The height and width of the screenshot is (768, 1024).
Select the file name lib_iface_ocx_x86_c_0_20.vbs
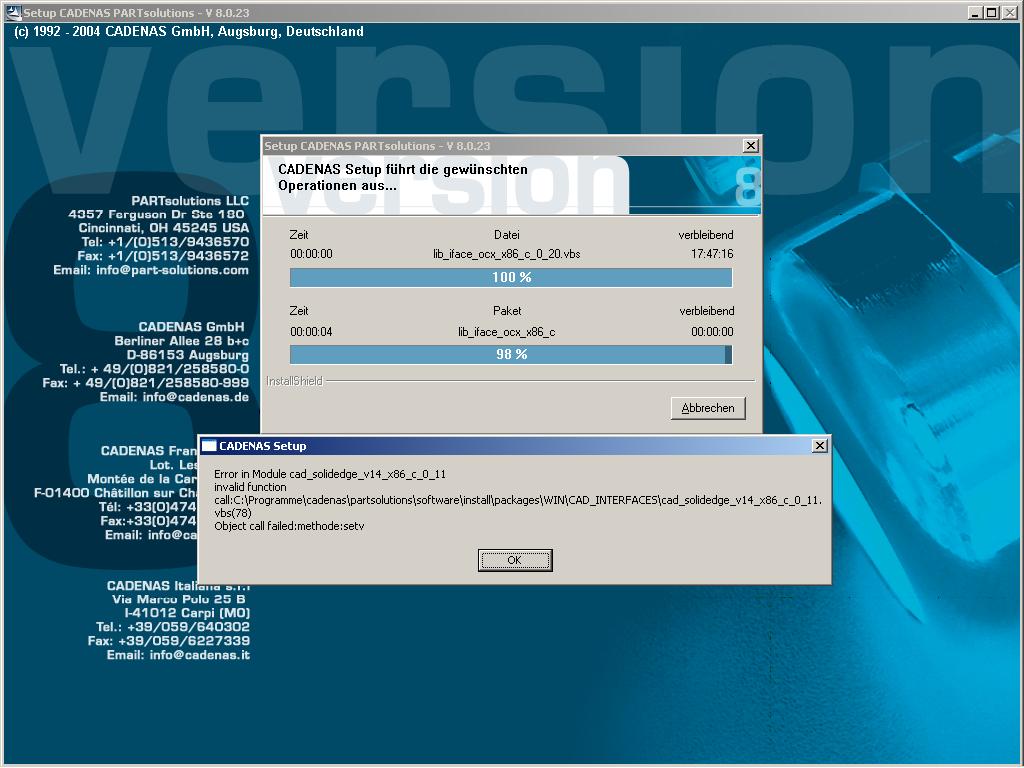(507, 254)
